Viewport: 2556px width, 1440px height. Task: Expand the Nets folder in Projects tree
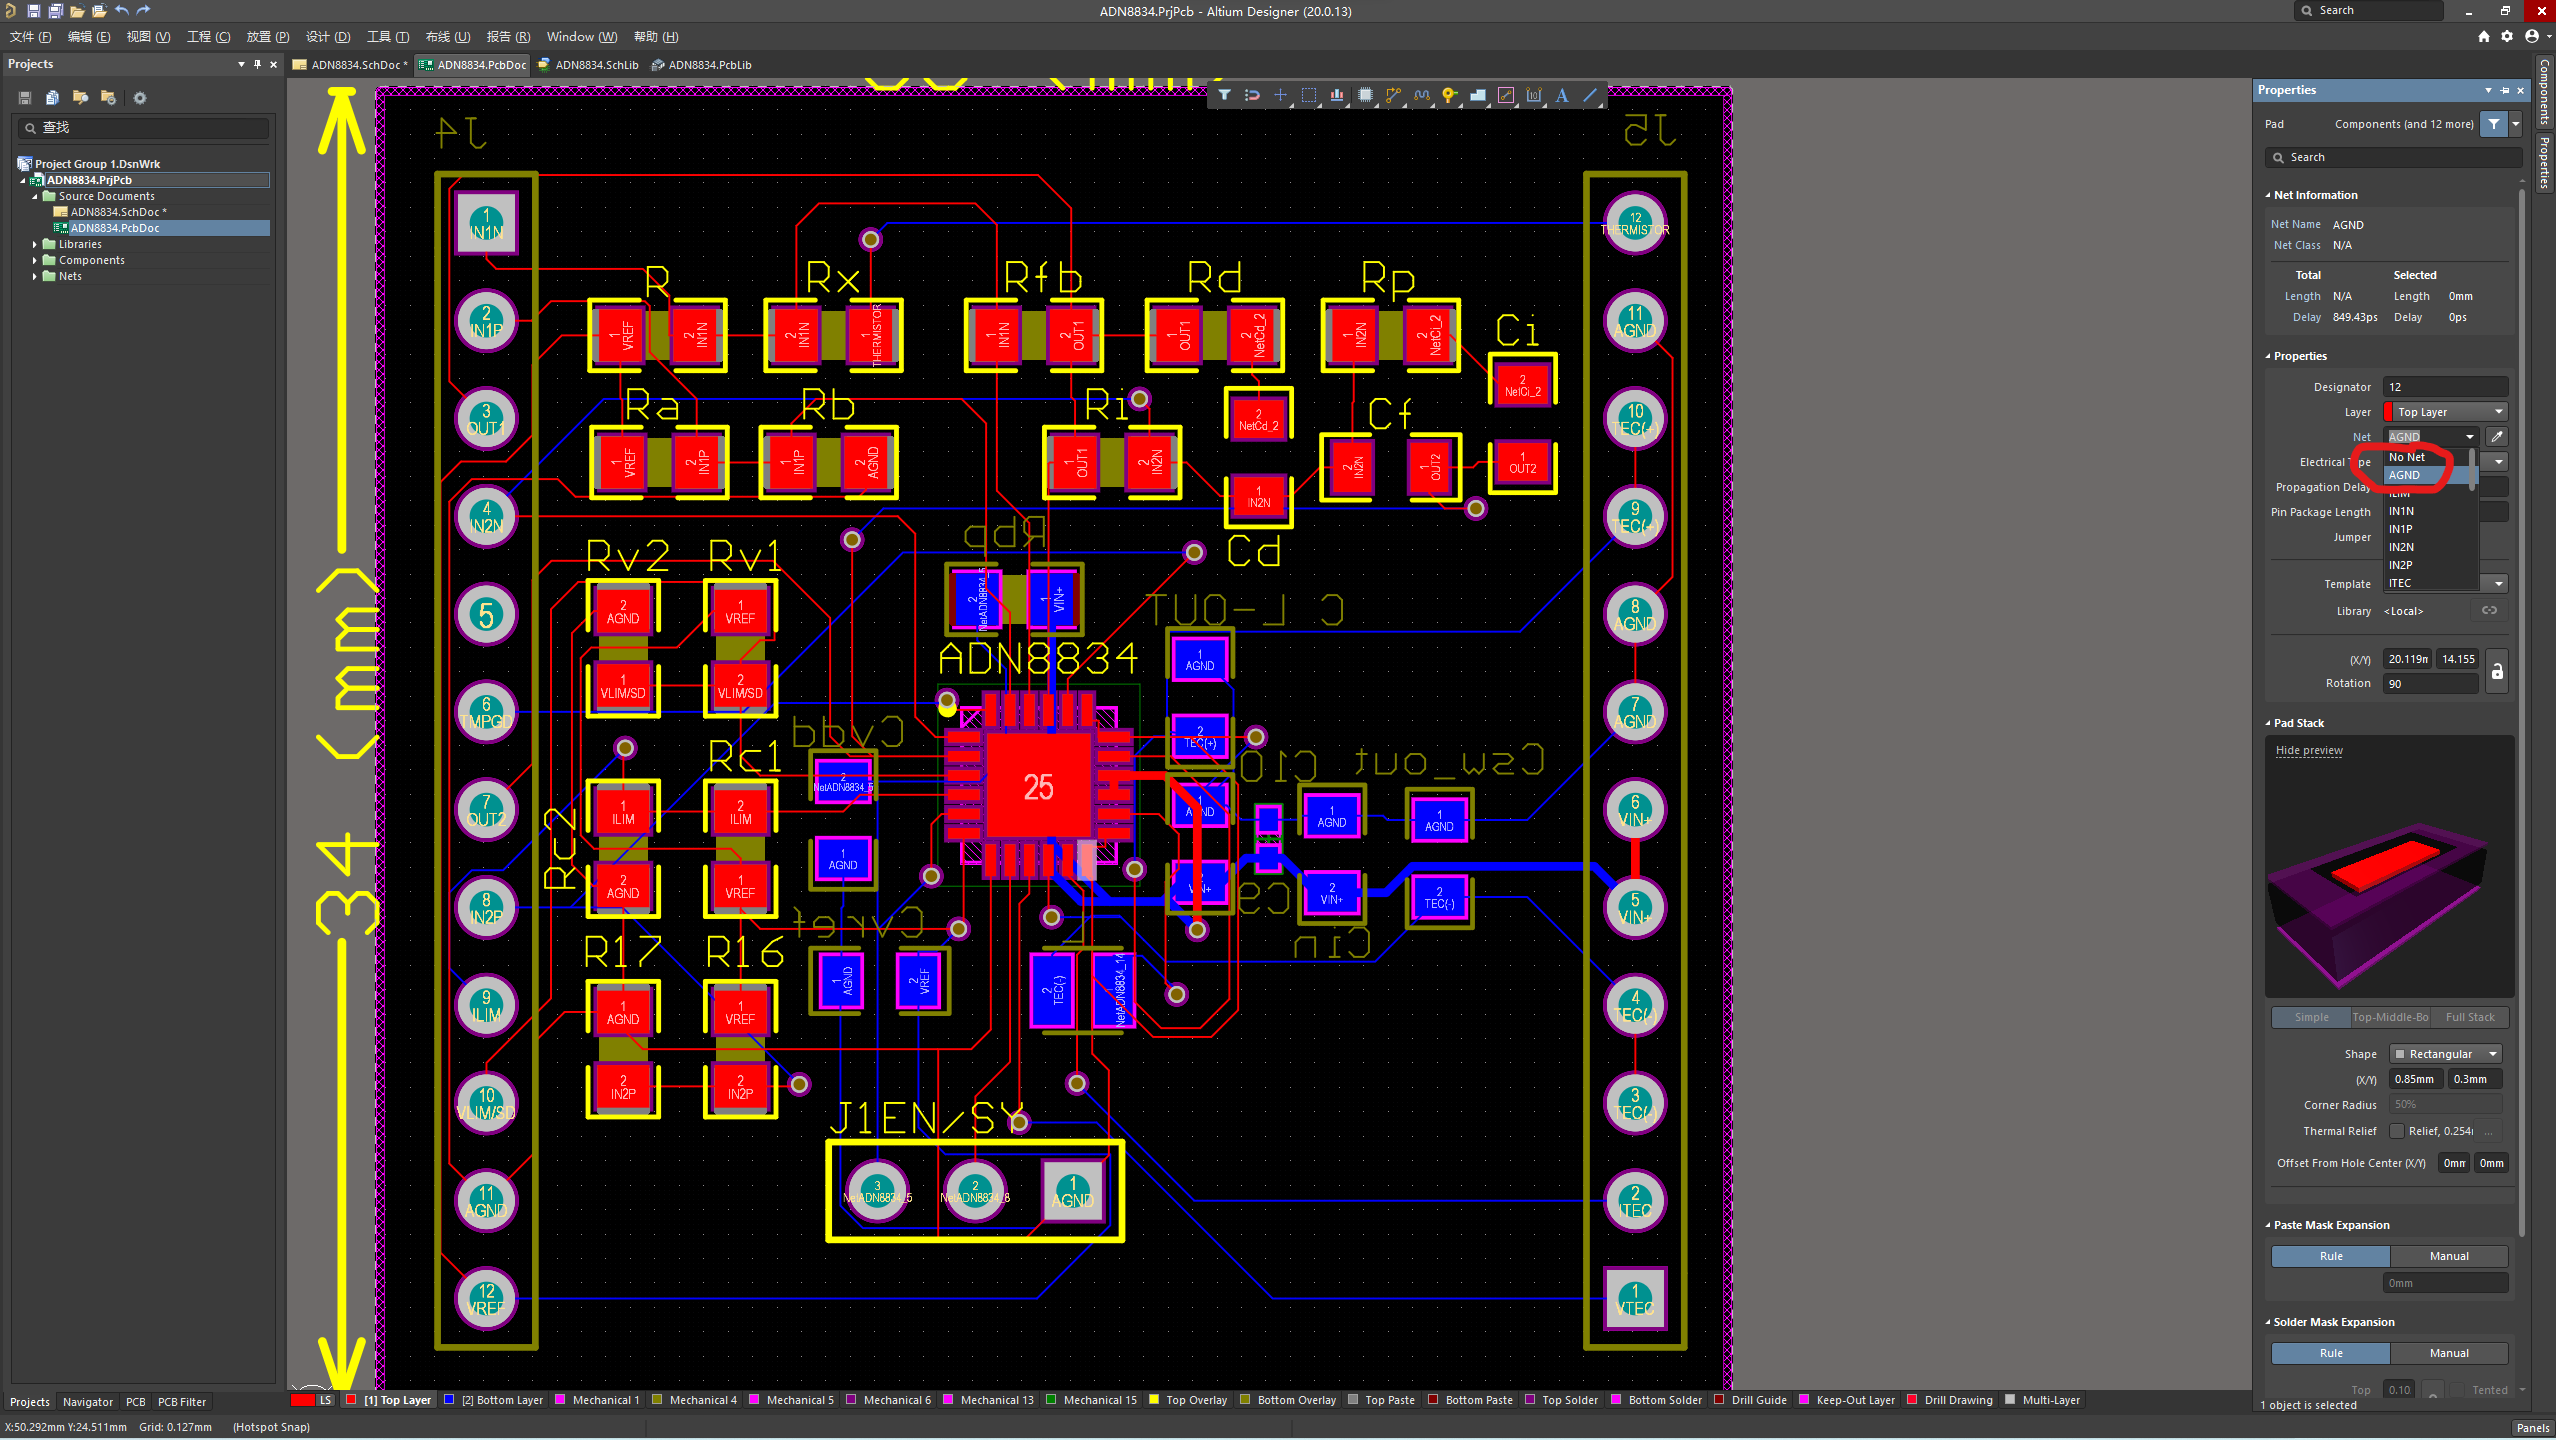pos(35,276)
